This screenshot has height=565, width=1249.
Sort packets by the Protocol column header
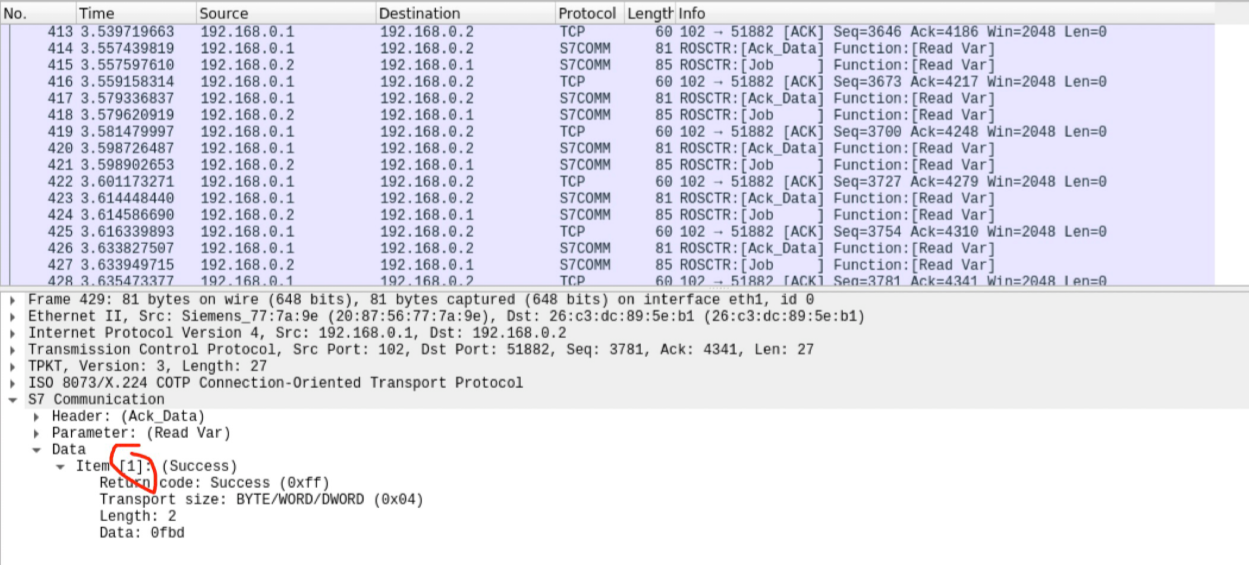click(587, 14)
